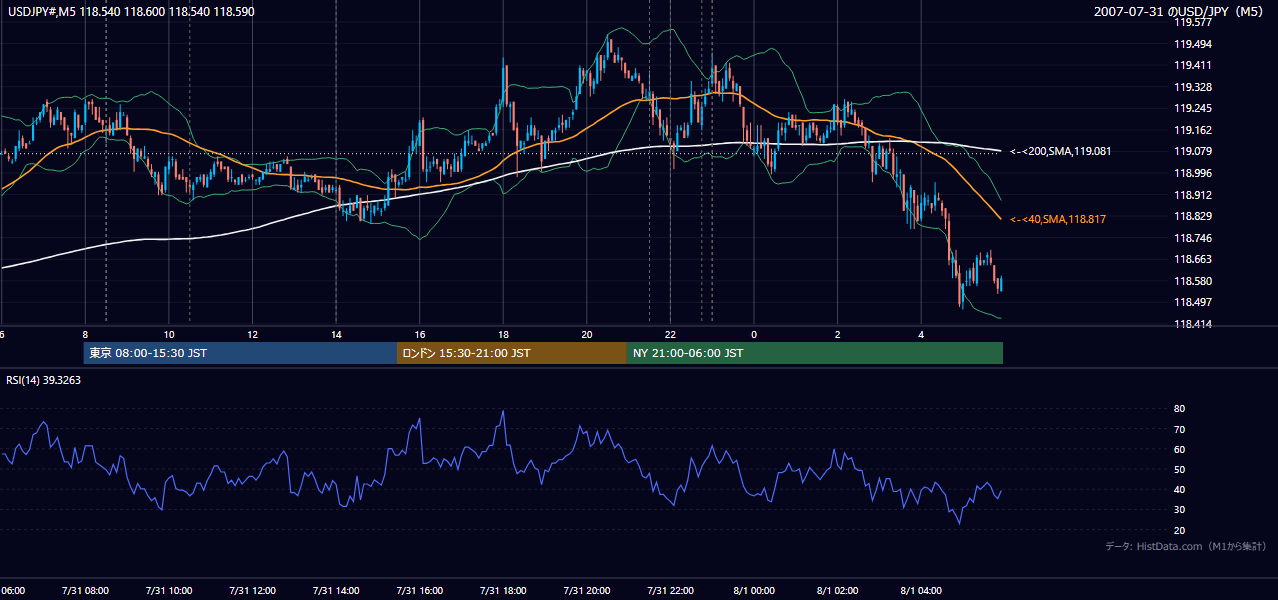Image resolution: width=1278 pixels, height=600 pixels.
Task: Click price axis label 118.912
Action: (1194, 195)
